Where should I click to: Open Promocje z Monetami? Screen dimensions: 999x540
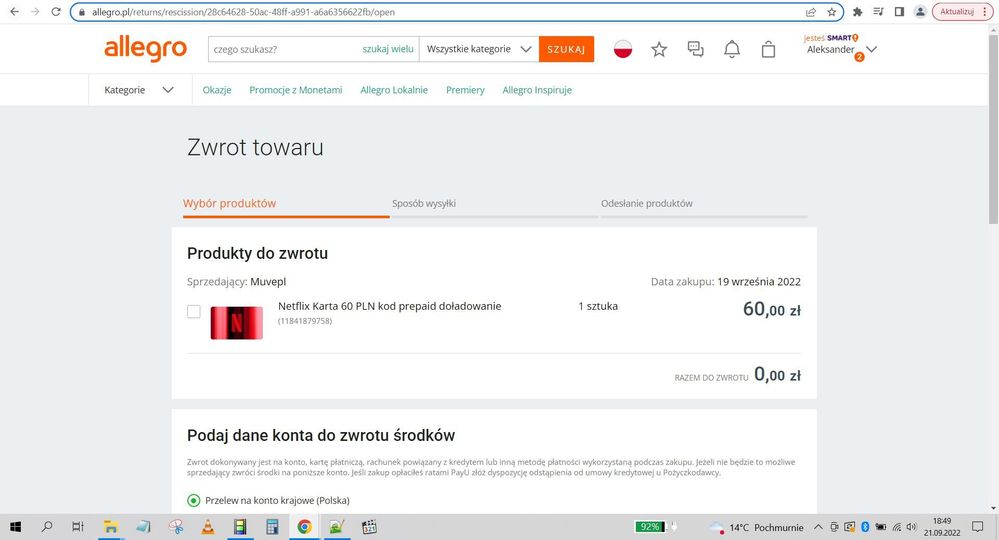pos(296,90)
